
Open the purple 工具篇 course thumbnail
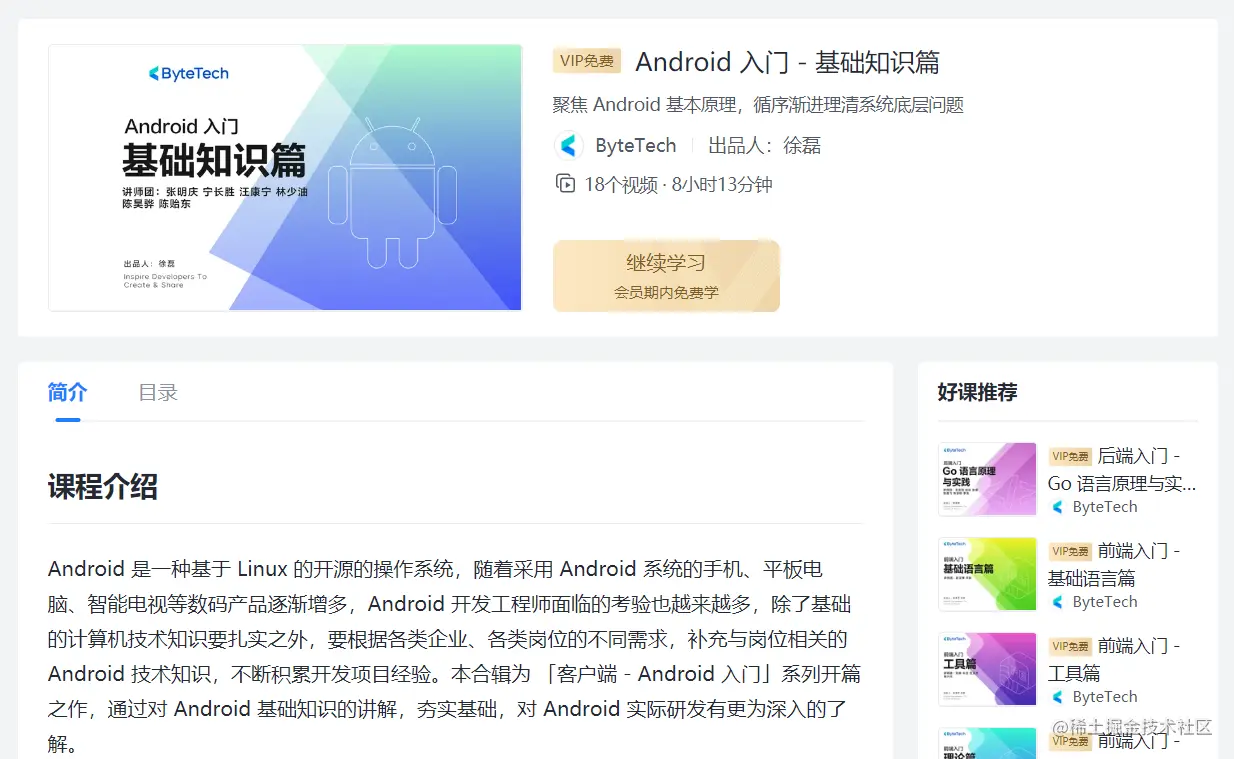click(x=987, y=669)
